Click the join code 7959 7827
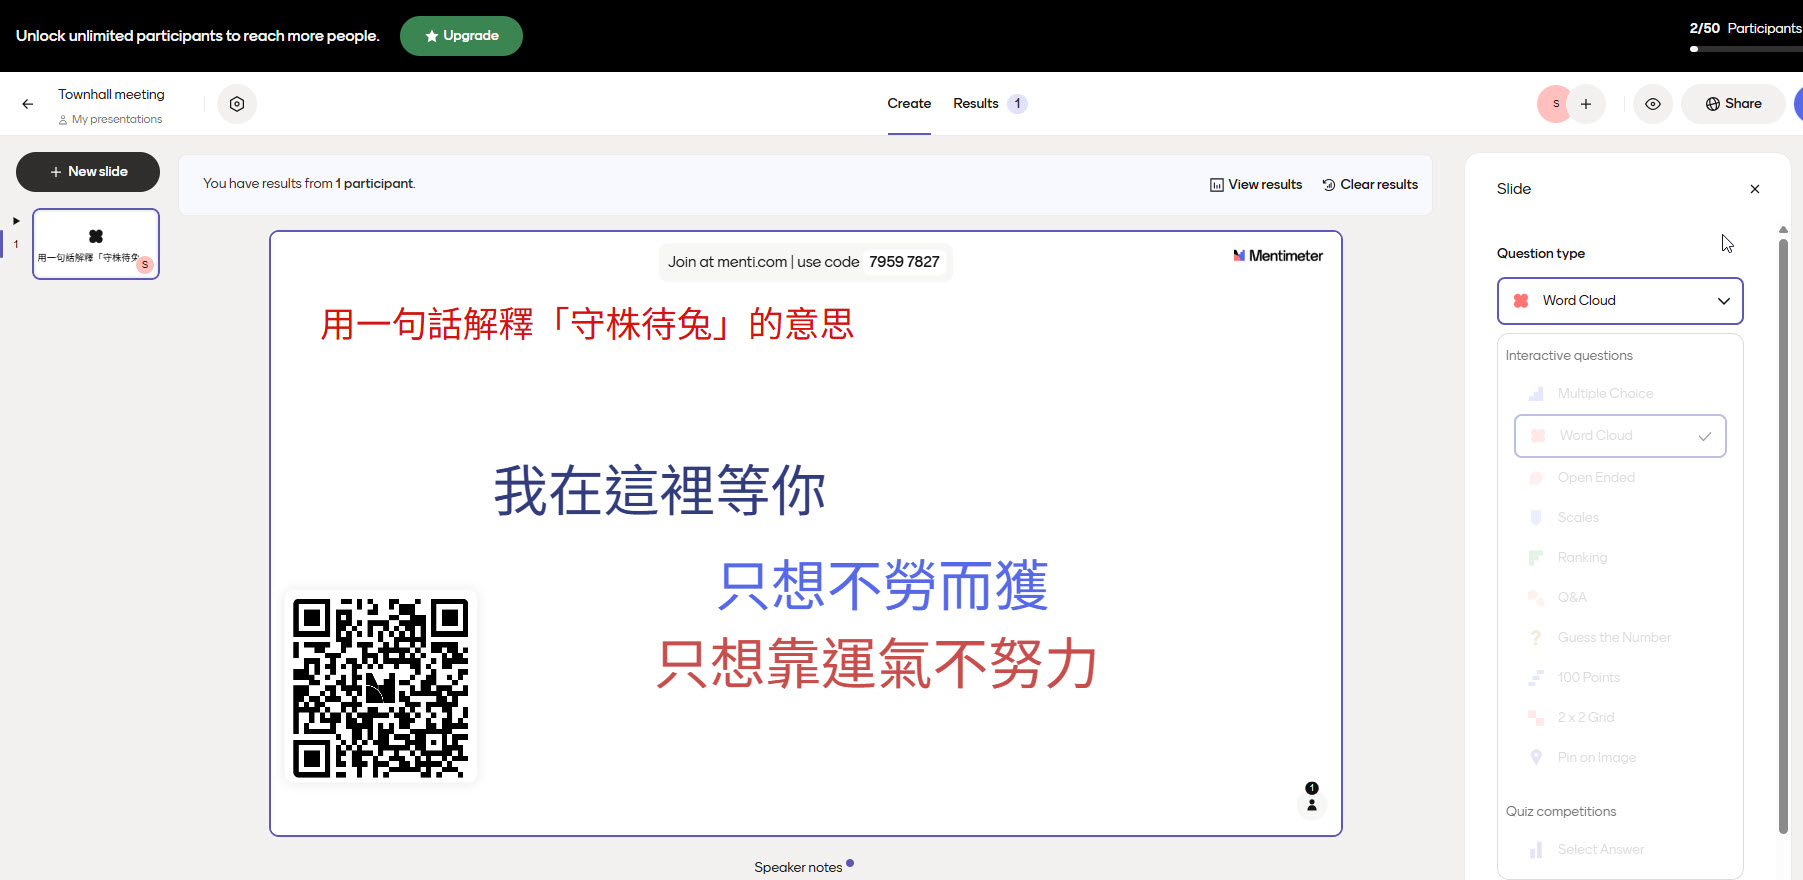The height and width of the screenshot is (880, 1803). (904, 262)
